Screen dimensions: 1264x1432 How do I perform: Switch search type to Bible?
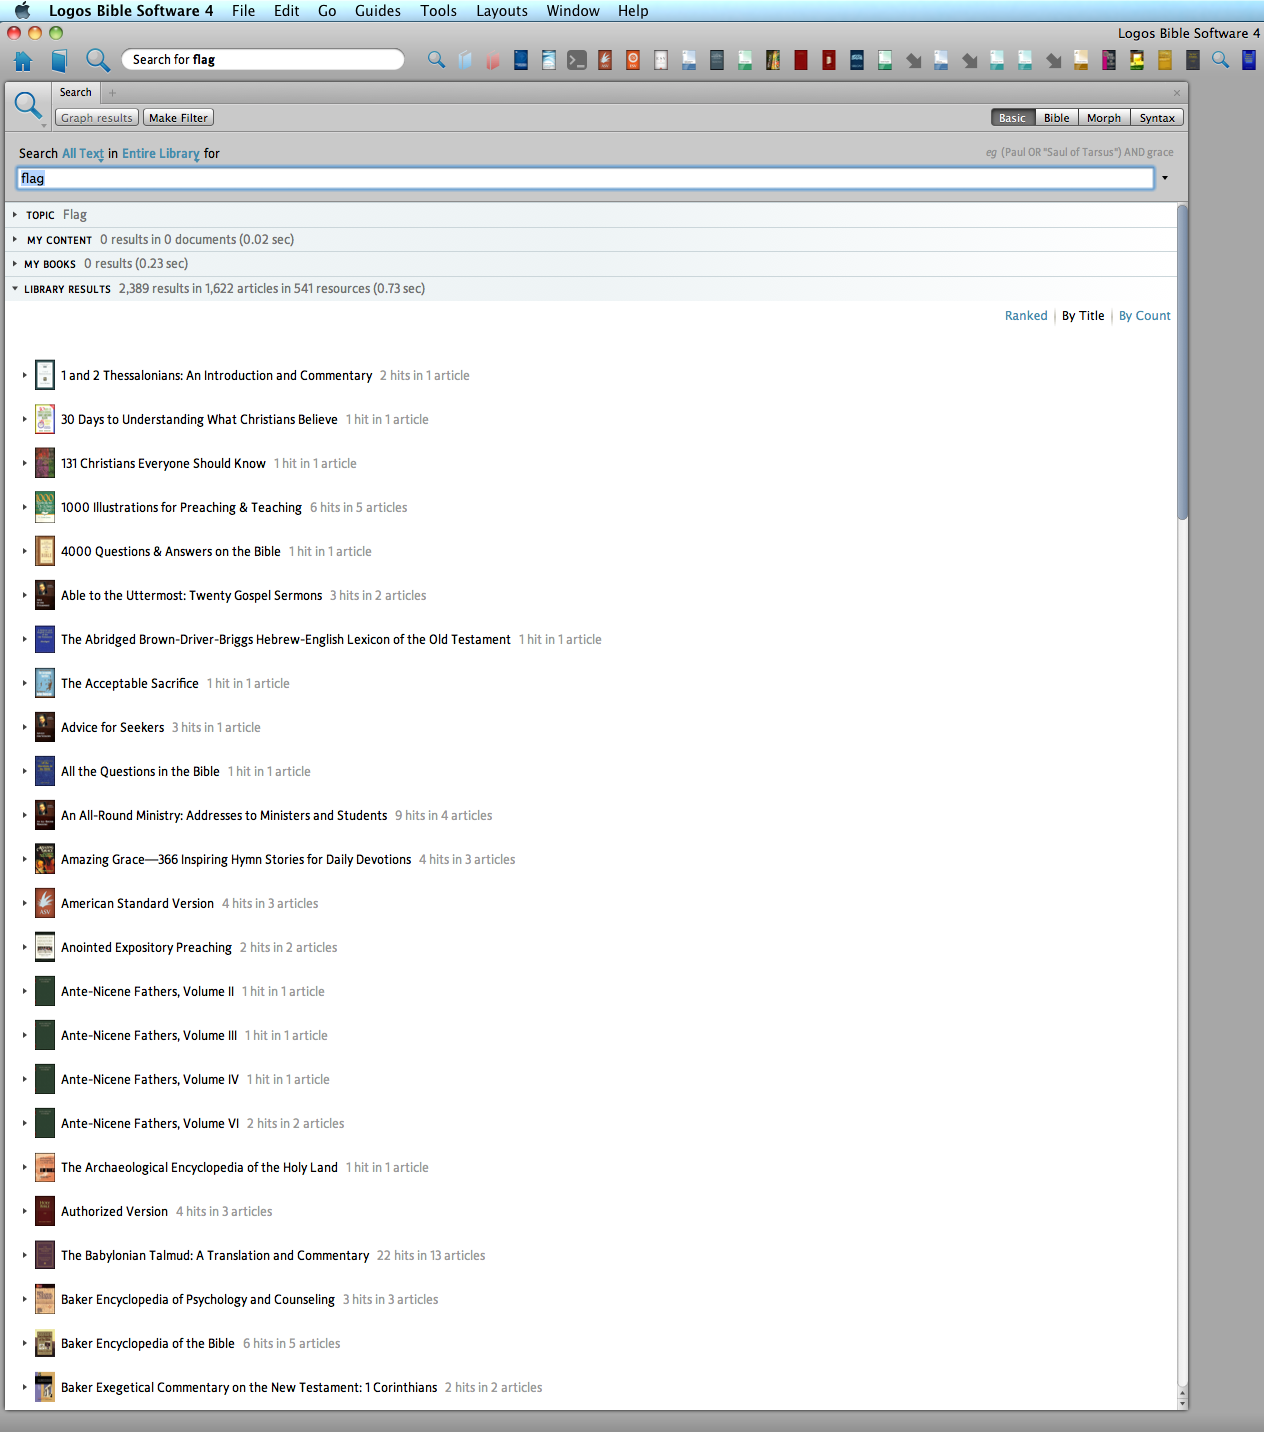[1056, 118]
